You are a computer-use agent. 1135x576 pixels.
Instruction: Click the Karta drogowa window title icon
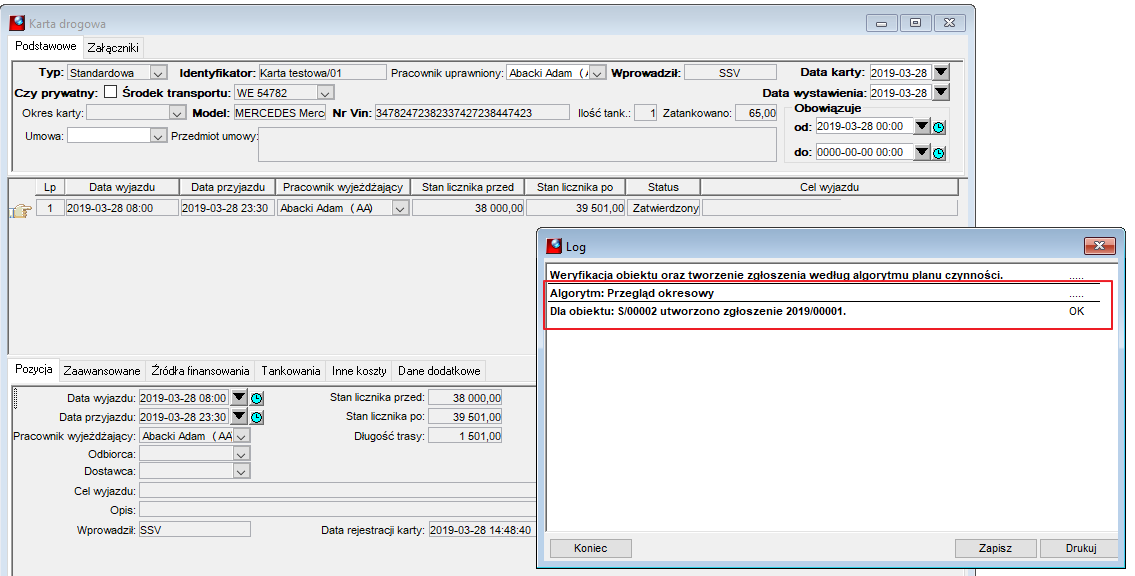click(17, 23)
